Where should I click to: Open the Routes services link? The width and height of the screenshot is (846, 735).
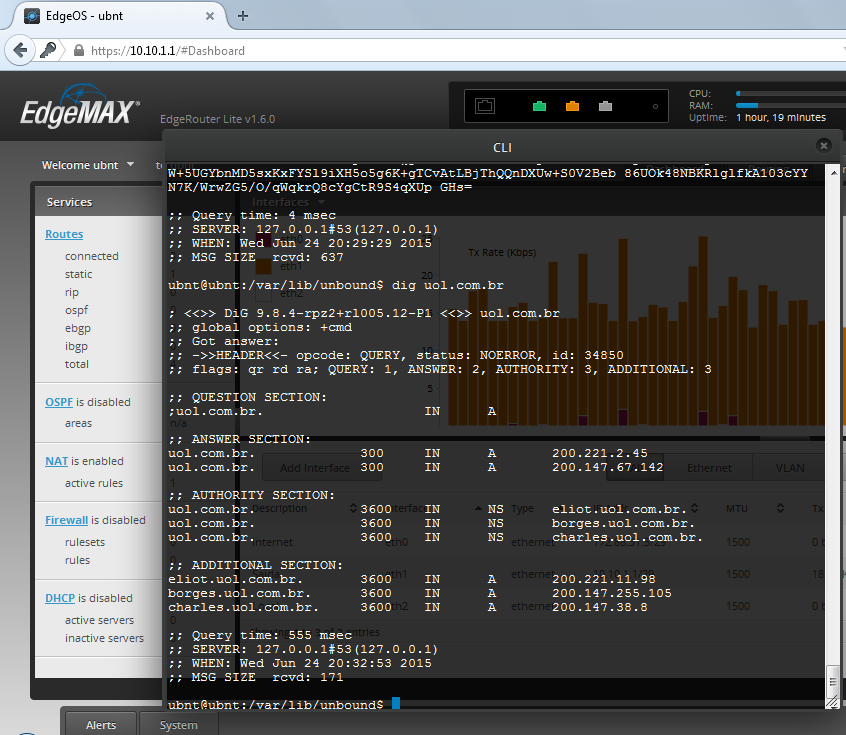64,234
